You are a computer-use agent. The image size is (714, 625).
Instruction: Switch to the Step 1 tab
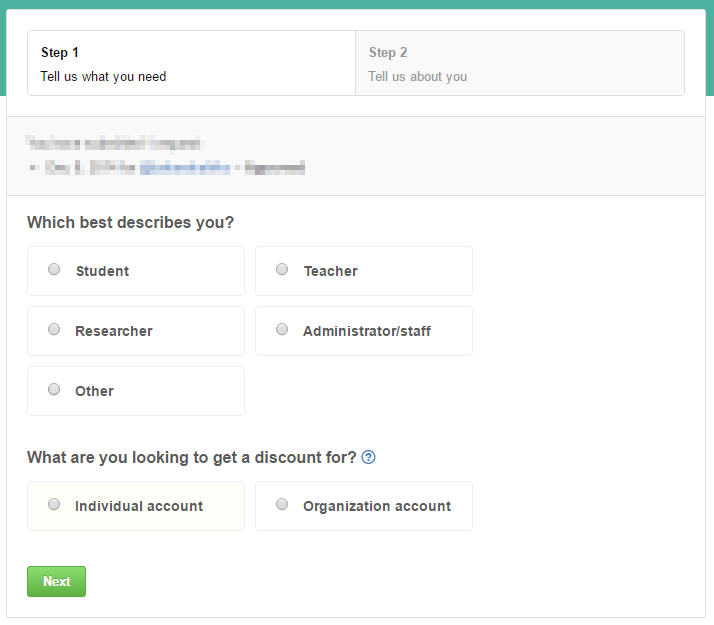(x=191, y=63)
